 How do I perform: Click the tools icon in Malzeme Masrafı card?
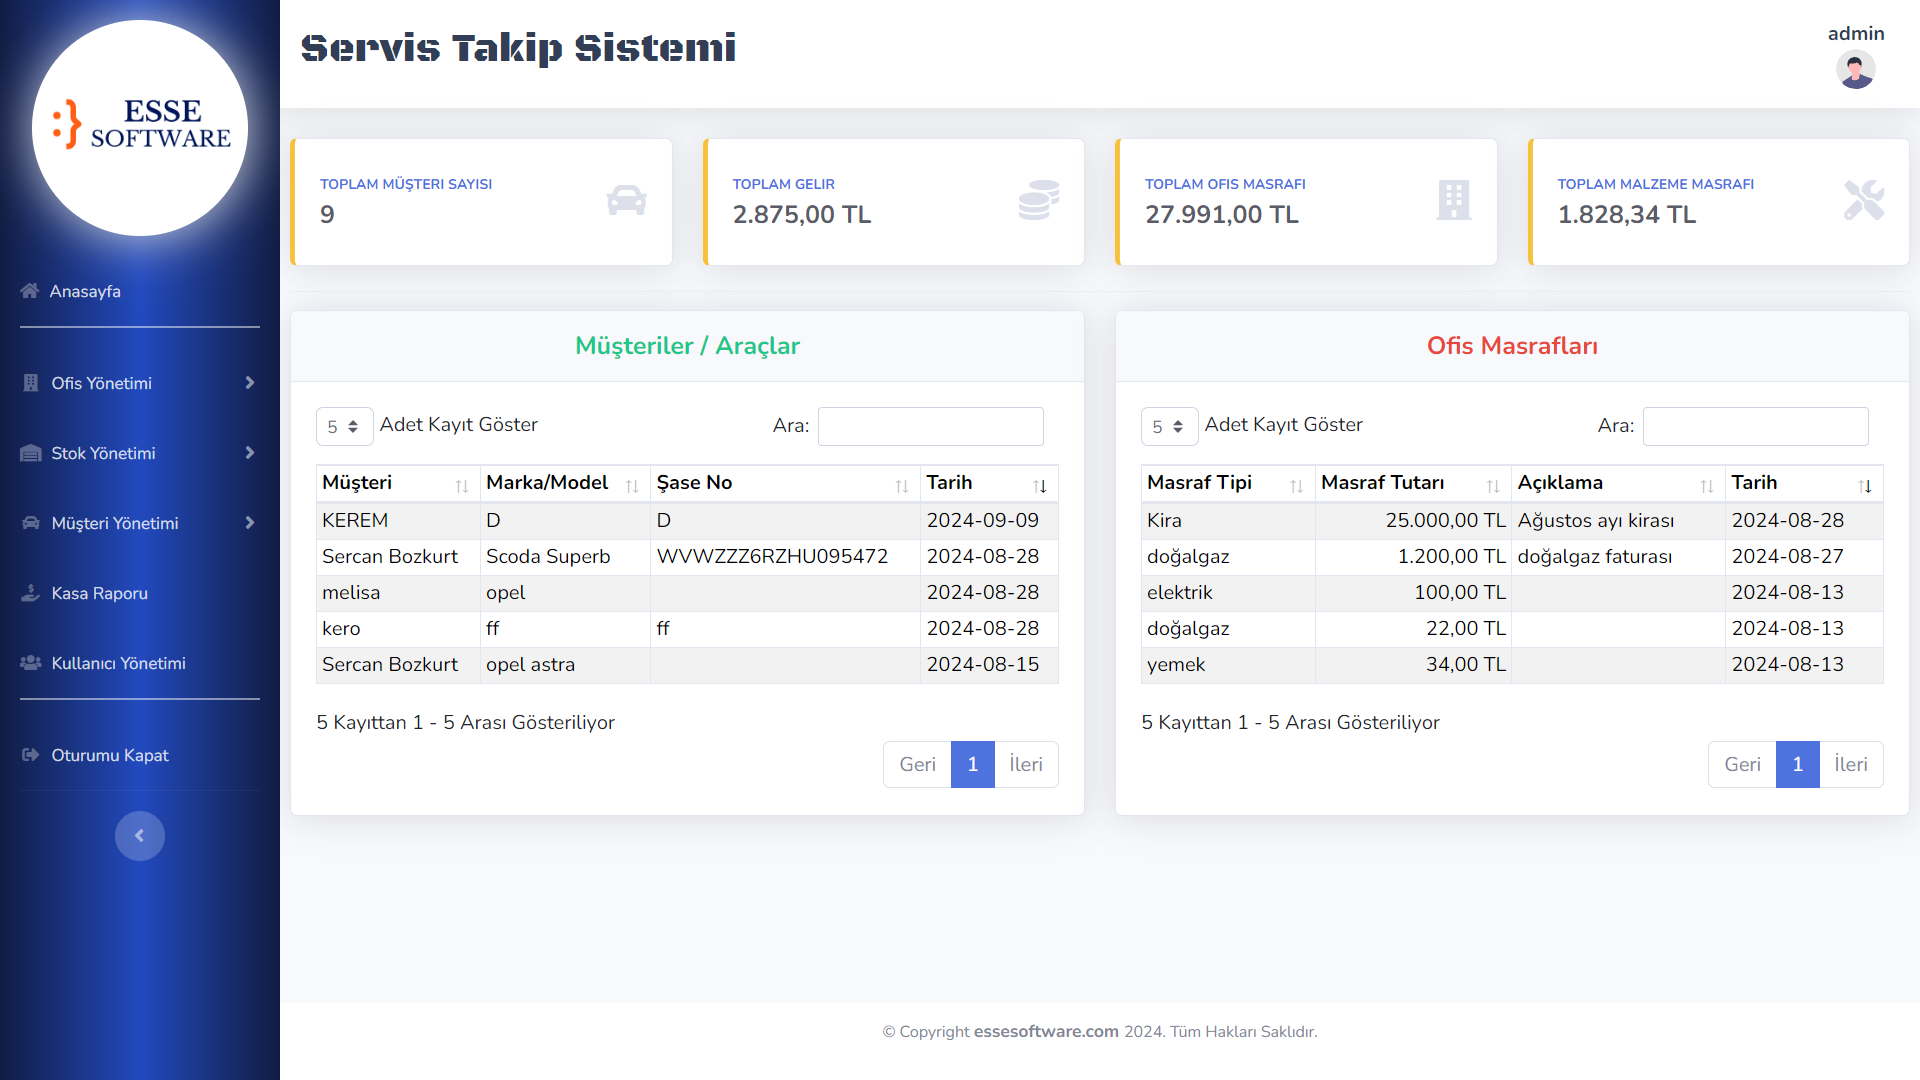coord(1864,200)
